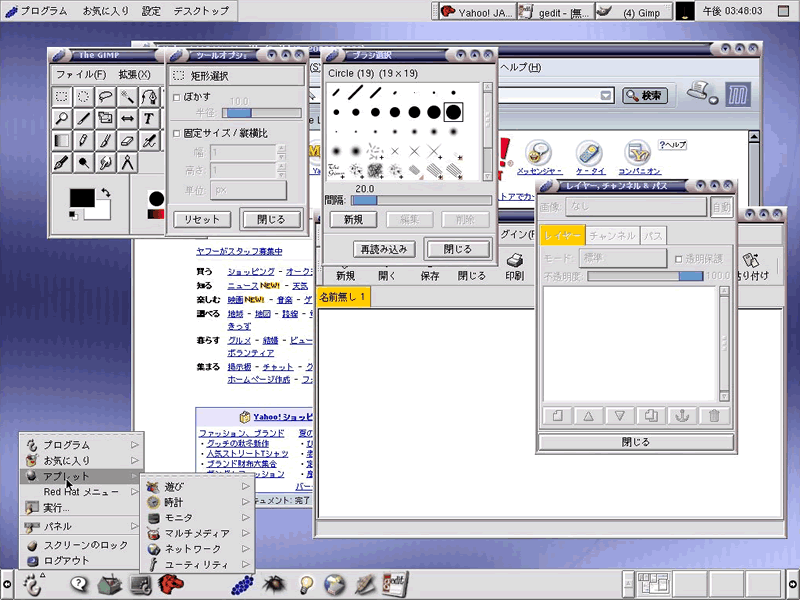Viewport: 800px width, 600px height.
Task: Pick the fuzzy select magic wand tool
Action: (x=128, y=97)
